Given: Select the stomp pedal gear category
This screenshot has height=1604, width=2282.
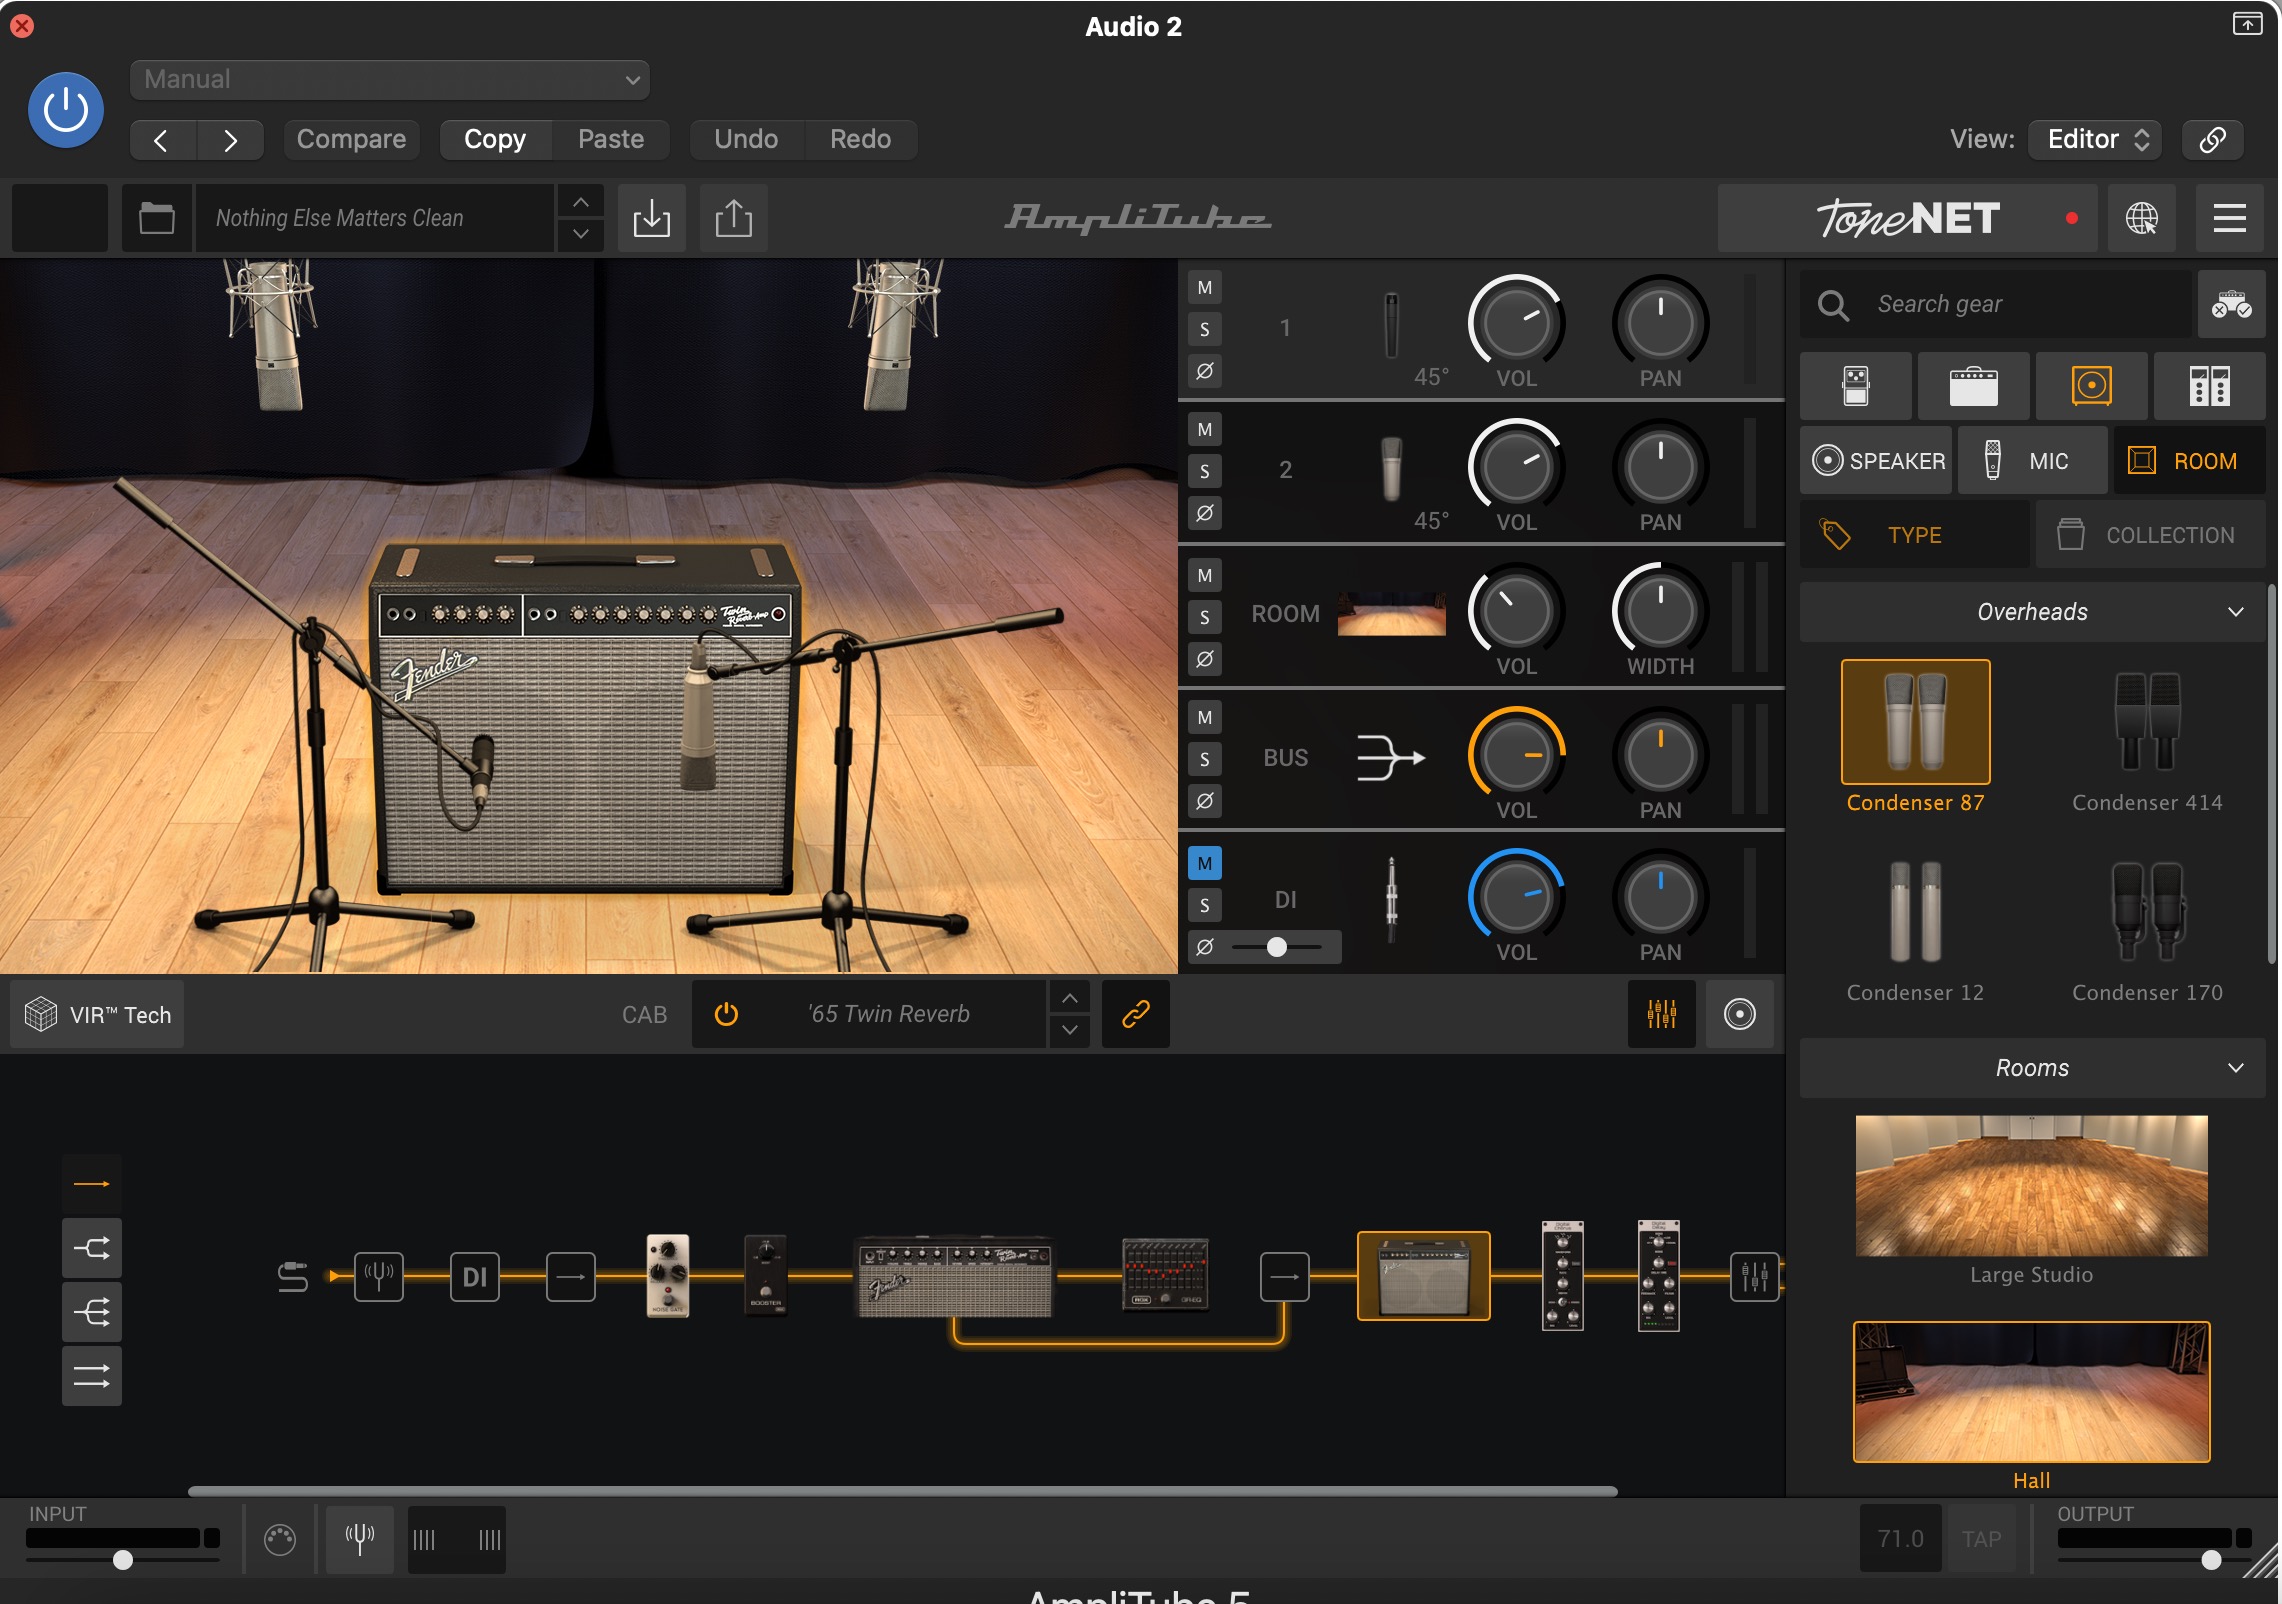Looking at the screenshot, I should pos(1856,385).
